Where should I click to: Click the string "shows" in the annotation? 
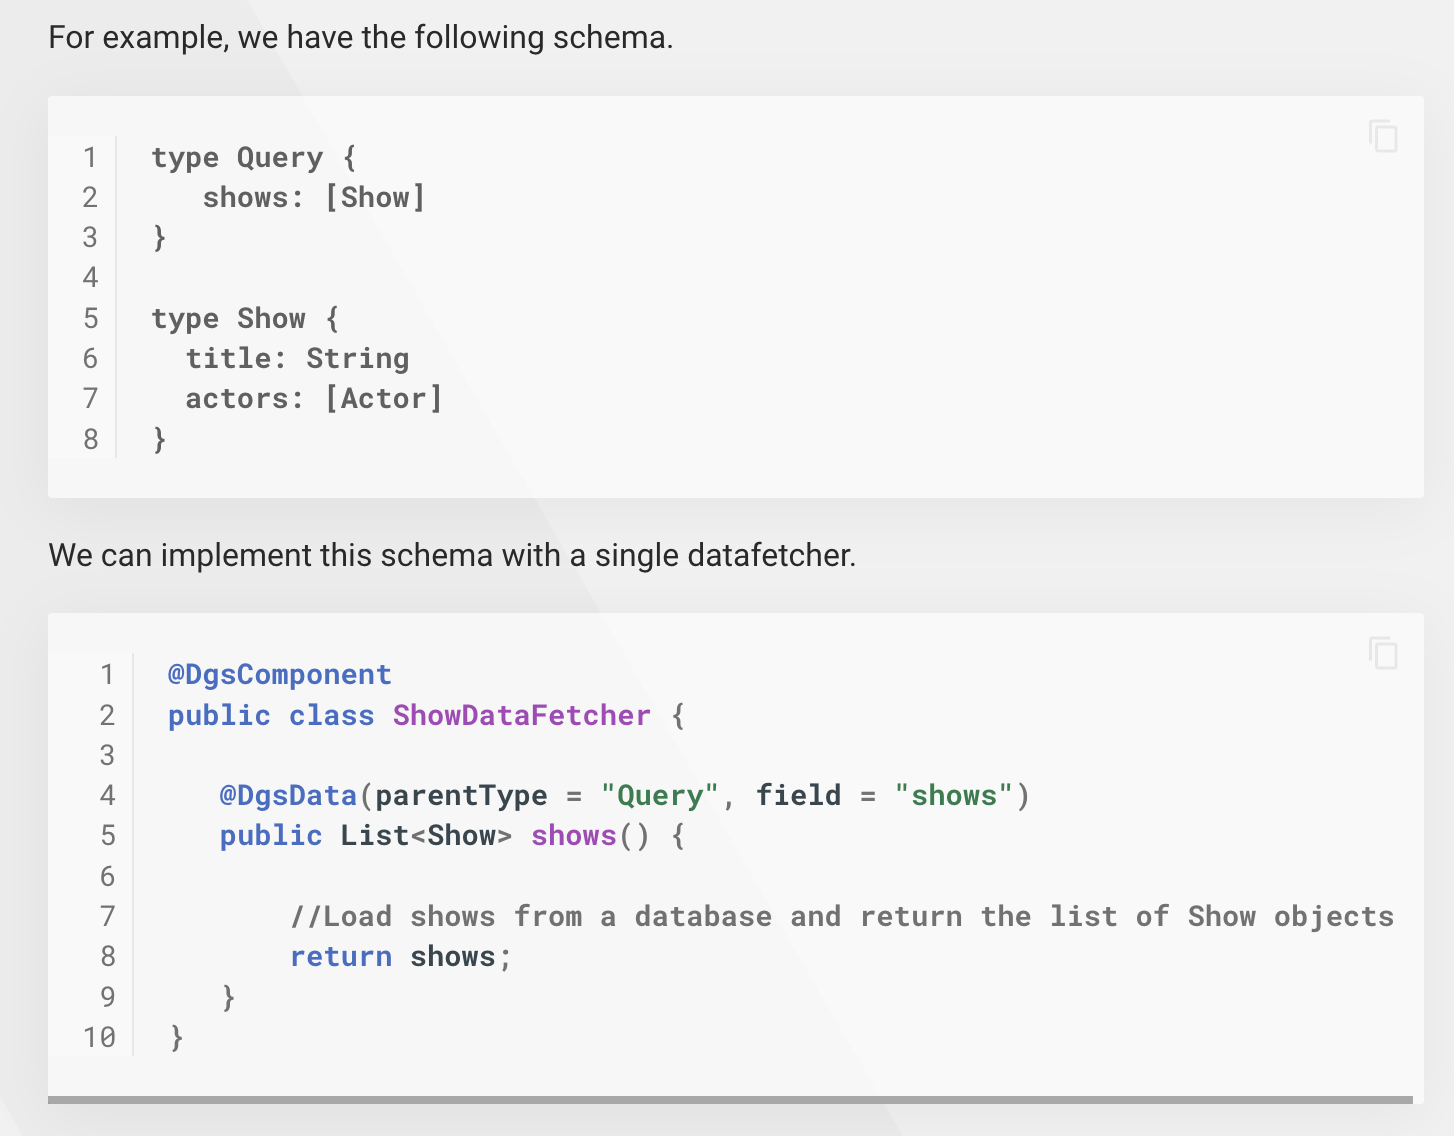point(954,796)
